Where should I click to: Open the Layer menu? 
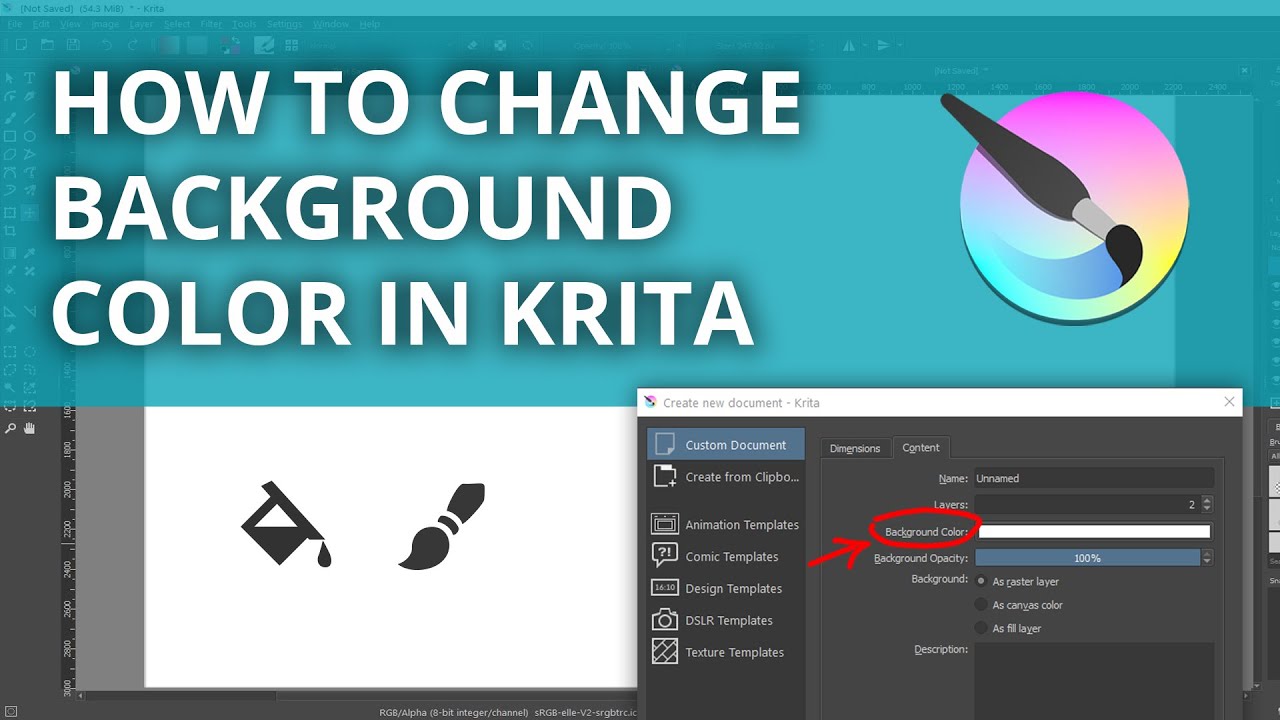pos(142,24)
